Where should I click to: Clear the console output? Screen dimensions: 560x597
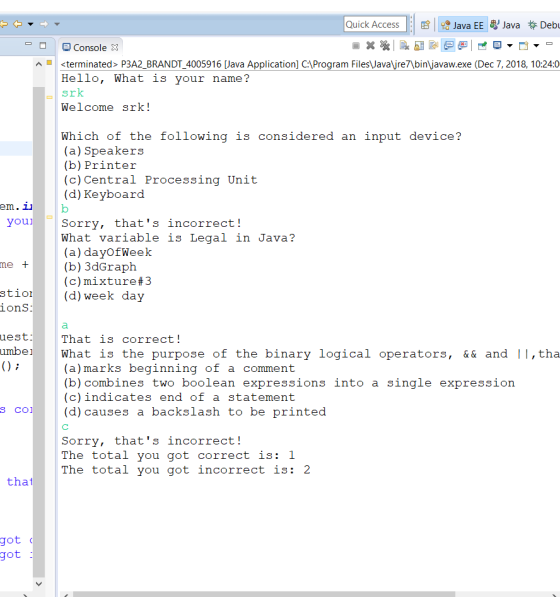tap(404, 46)
